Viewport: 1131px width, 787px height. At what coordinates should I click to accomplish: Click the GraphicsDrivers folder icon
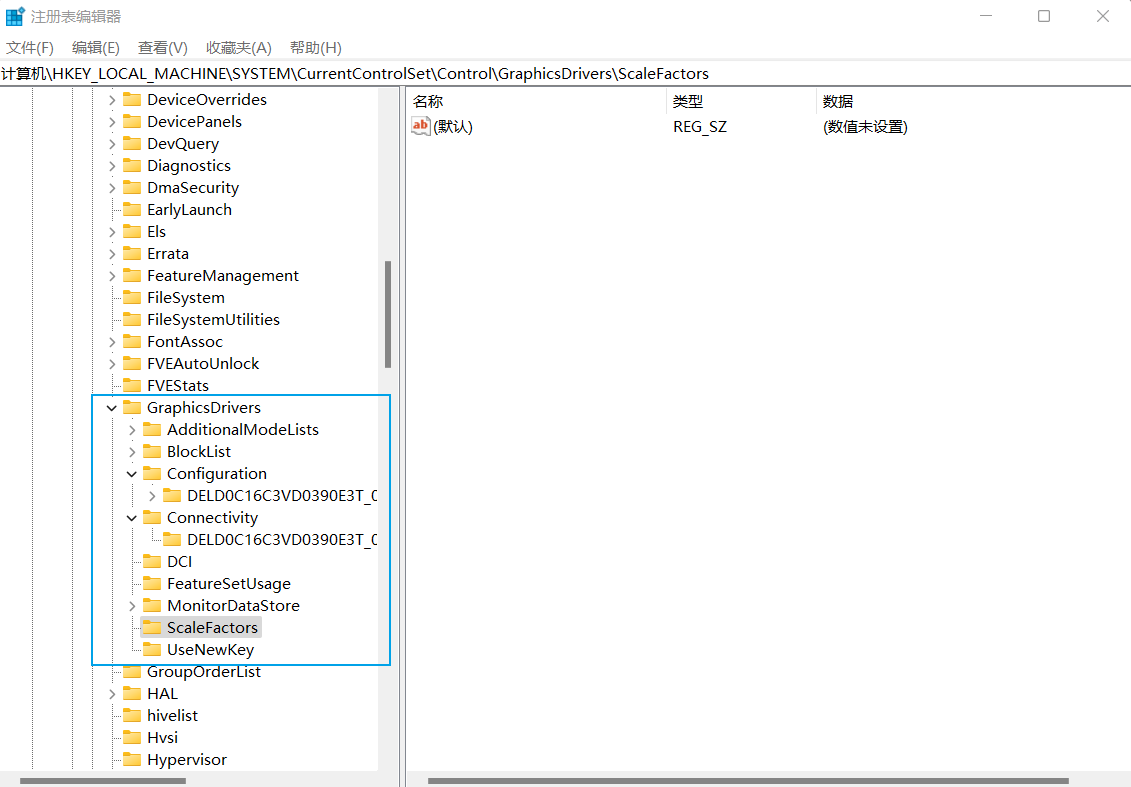click(x=132, y=408)
